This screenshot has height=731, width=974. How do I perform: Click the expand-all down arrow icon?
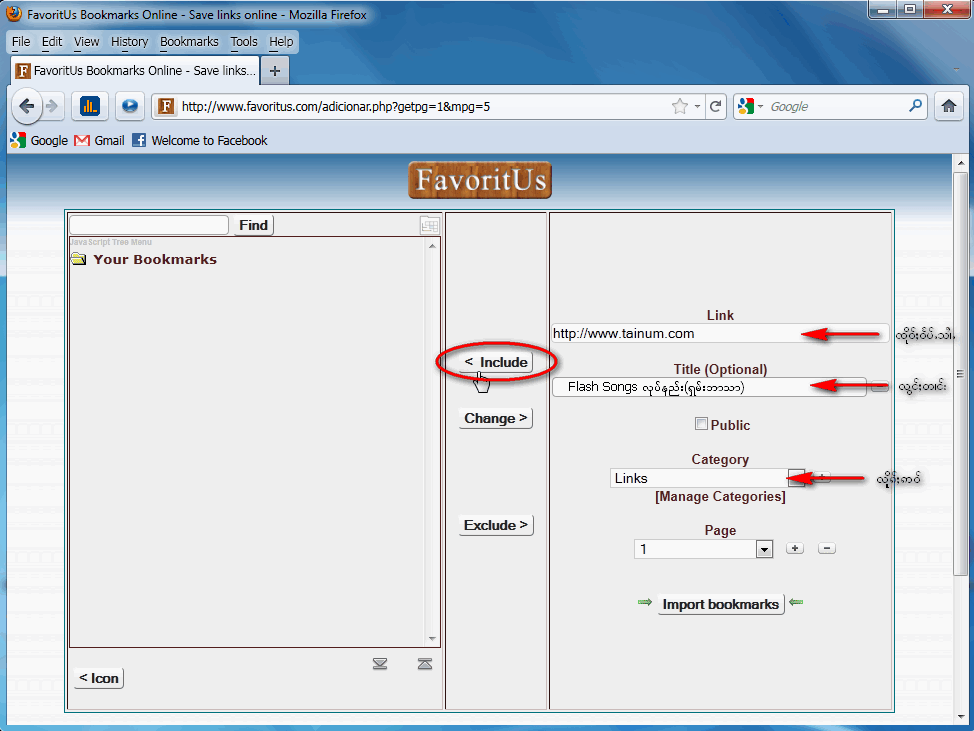(380, 664)
